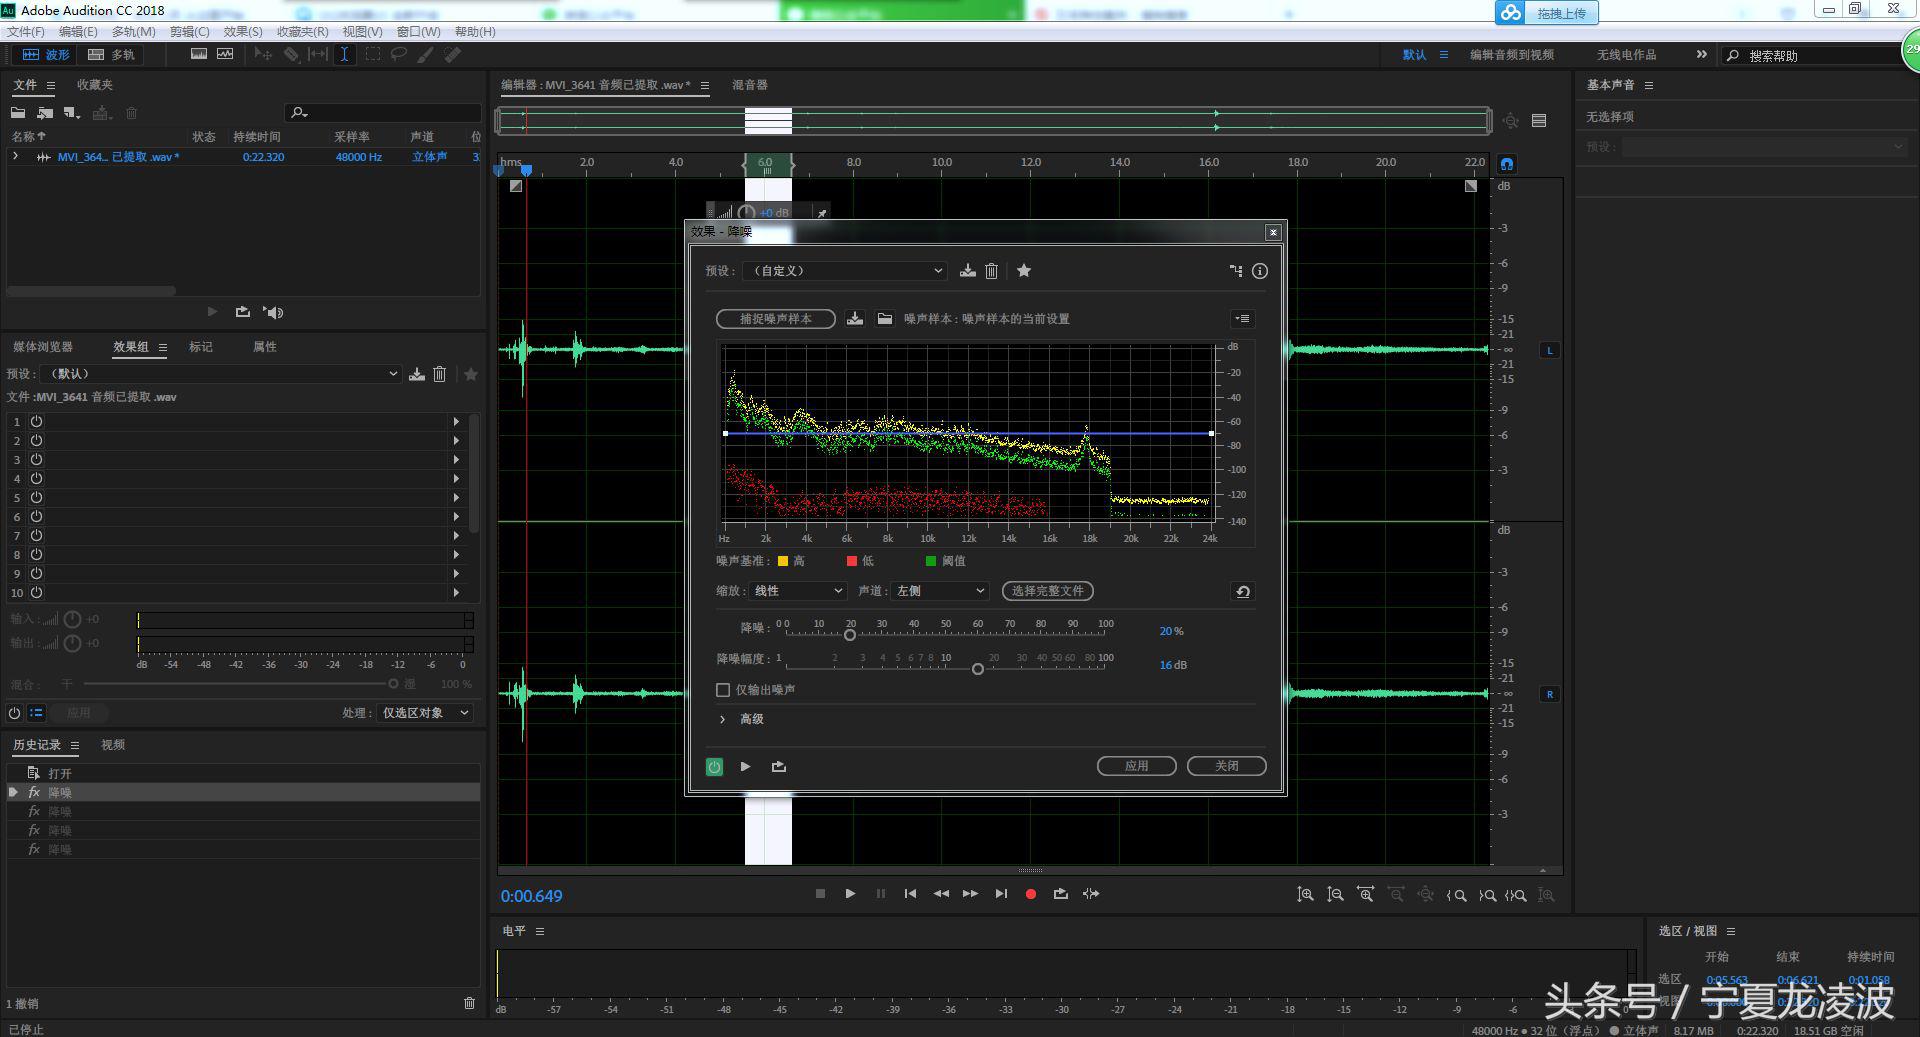
Task: Open the 声道 左侧 dropdown
Action: [939, 591]
